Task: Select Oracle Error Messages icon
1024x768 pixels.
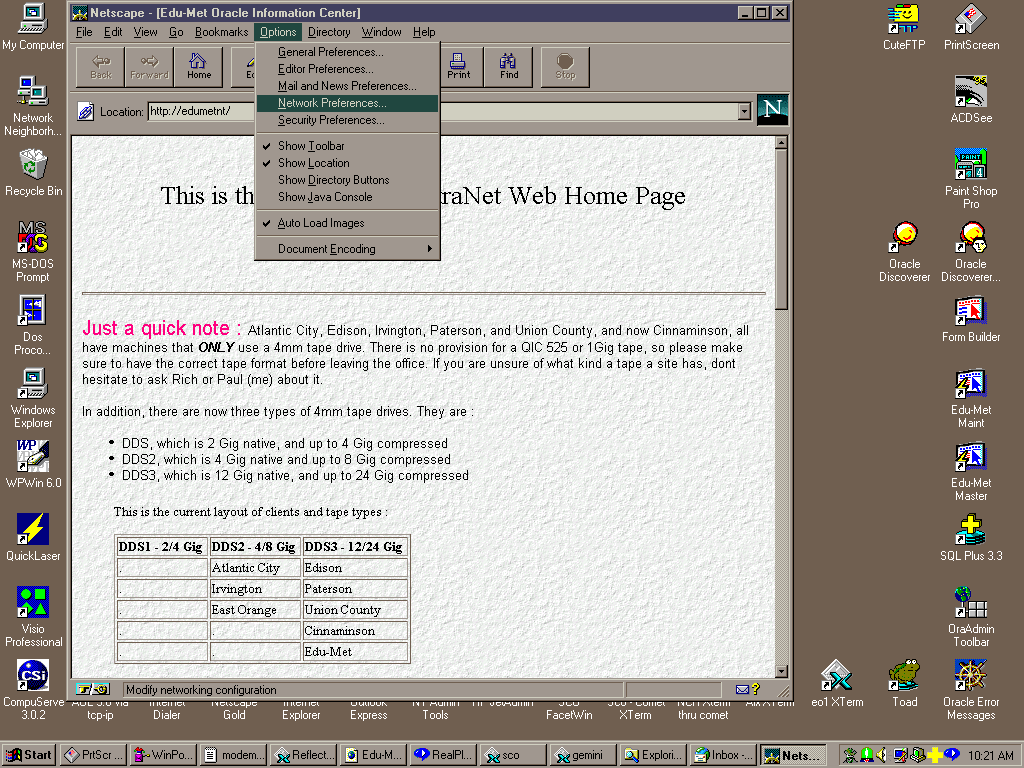Action: coord(971,690)
